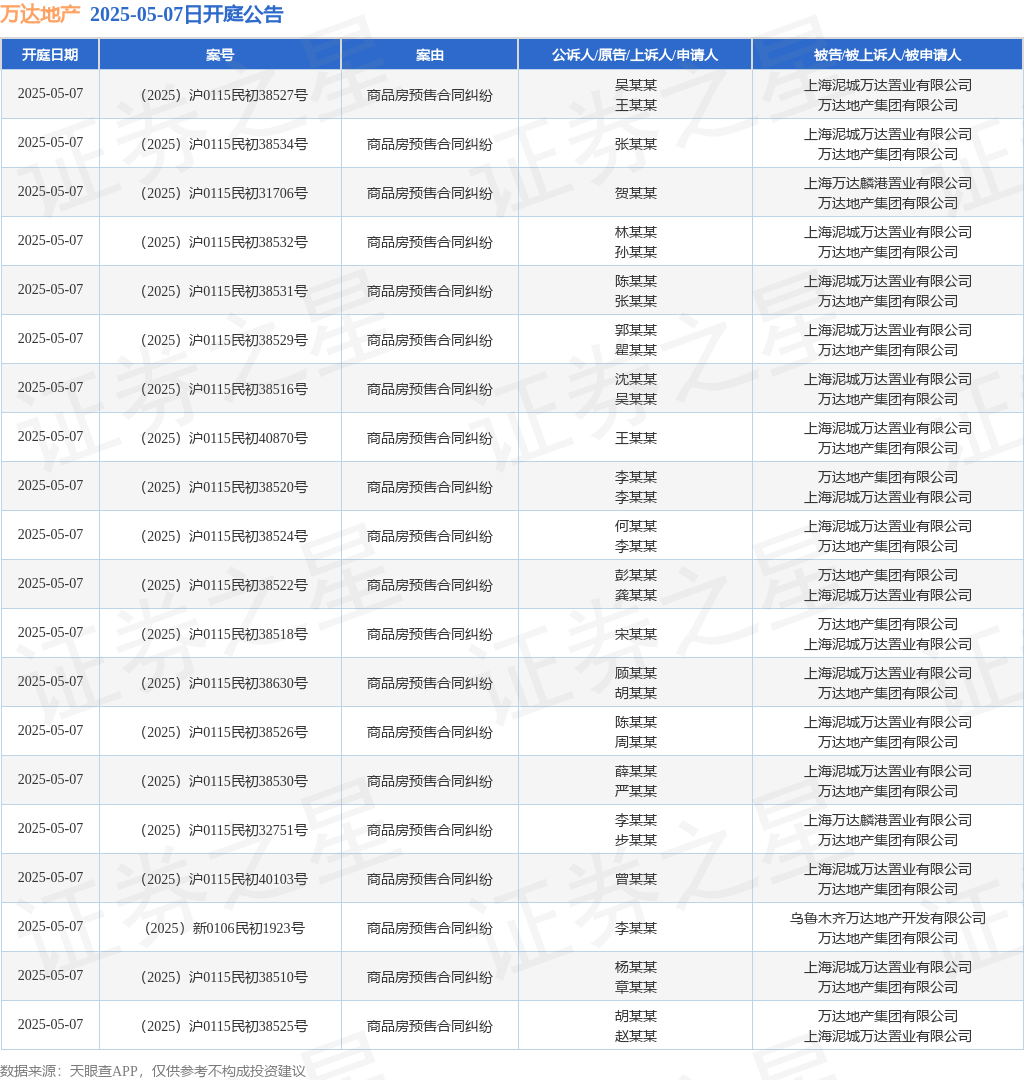Click date 2025-05-07 in row 38527

[50, 94]
